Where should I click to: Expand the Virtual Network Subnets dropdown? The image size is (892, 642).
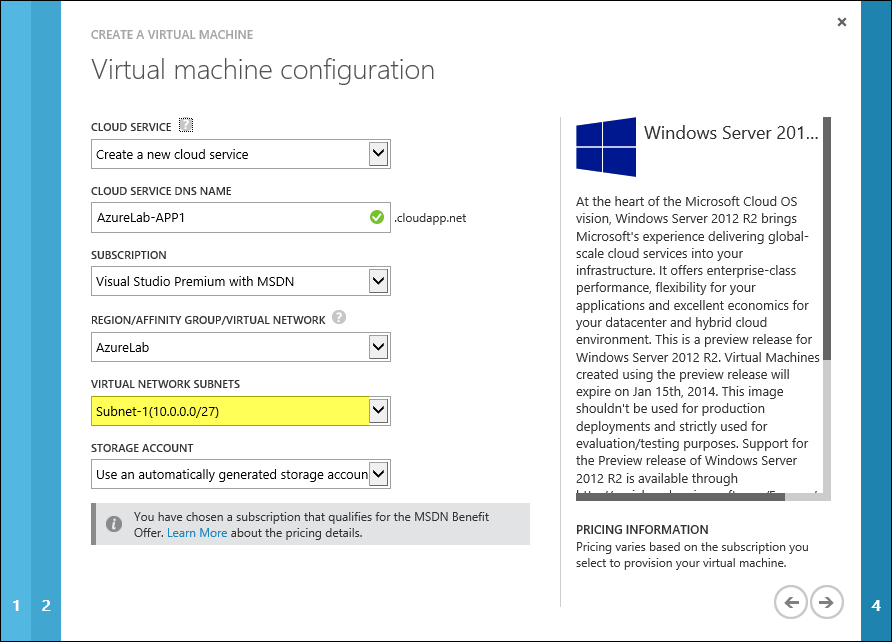[x=378, y=410]
